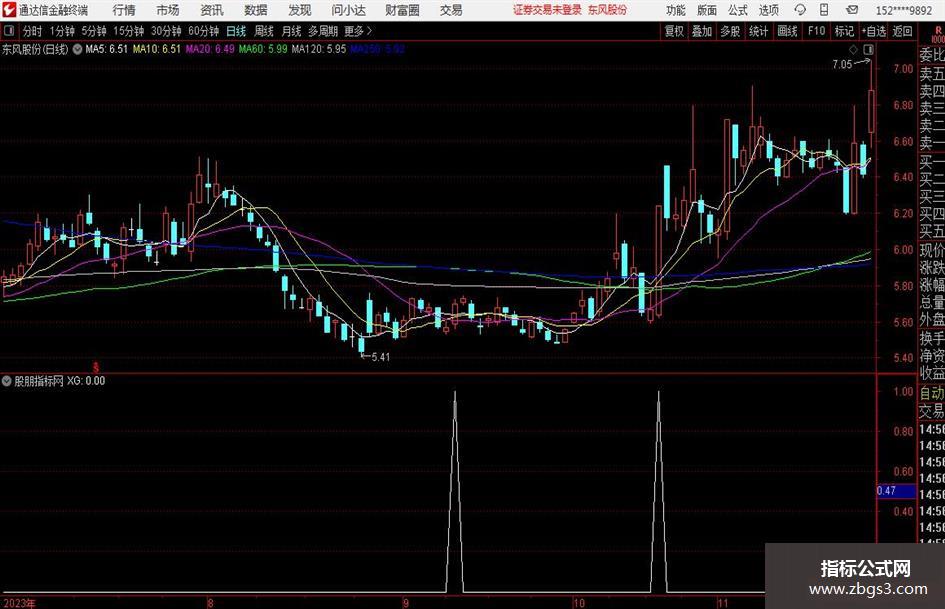945x609 pixels.
Task: Click the 叠加 button
Action: [x=702, y=31]
